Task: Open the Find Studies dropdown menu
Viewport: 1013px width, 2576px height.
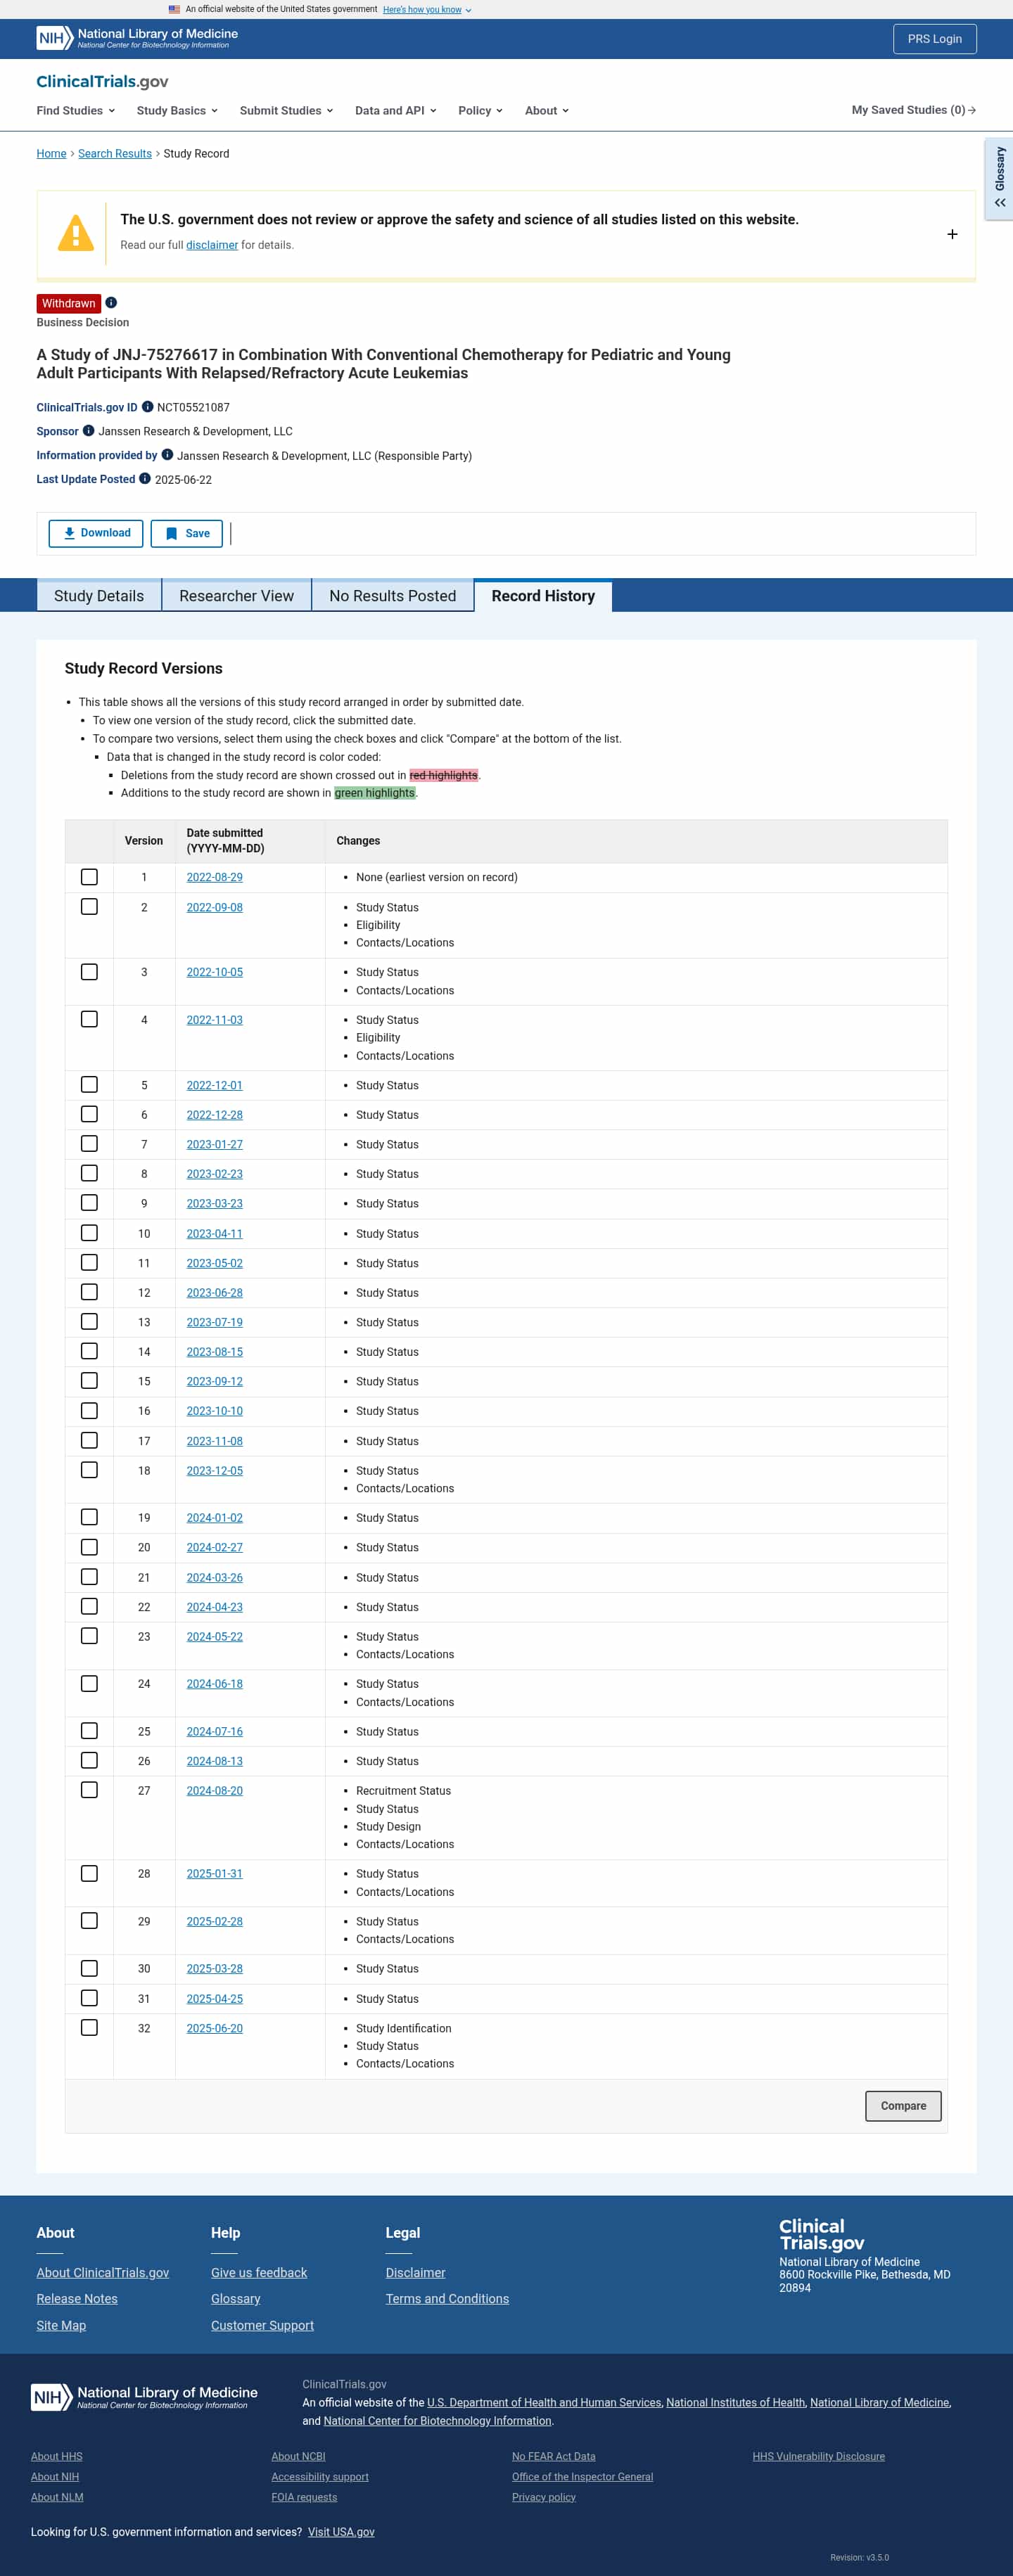Action: (x=76, y=111)
